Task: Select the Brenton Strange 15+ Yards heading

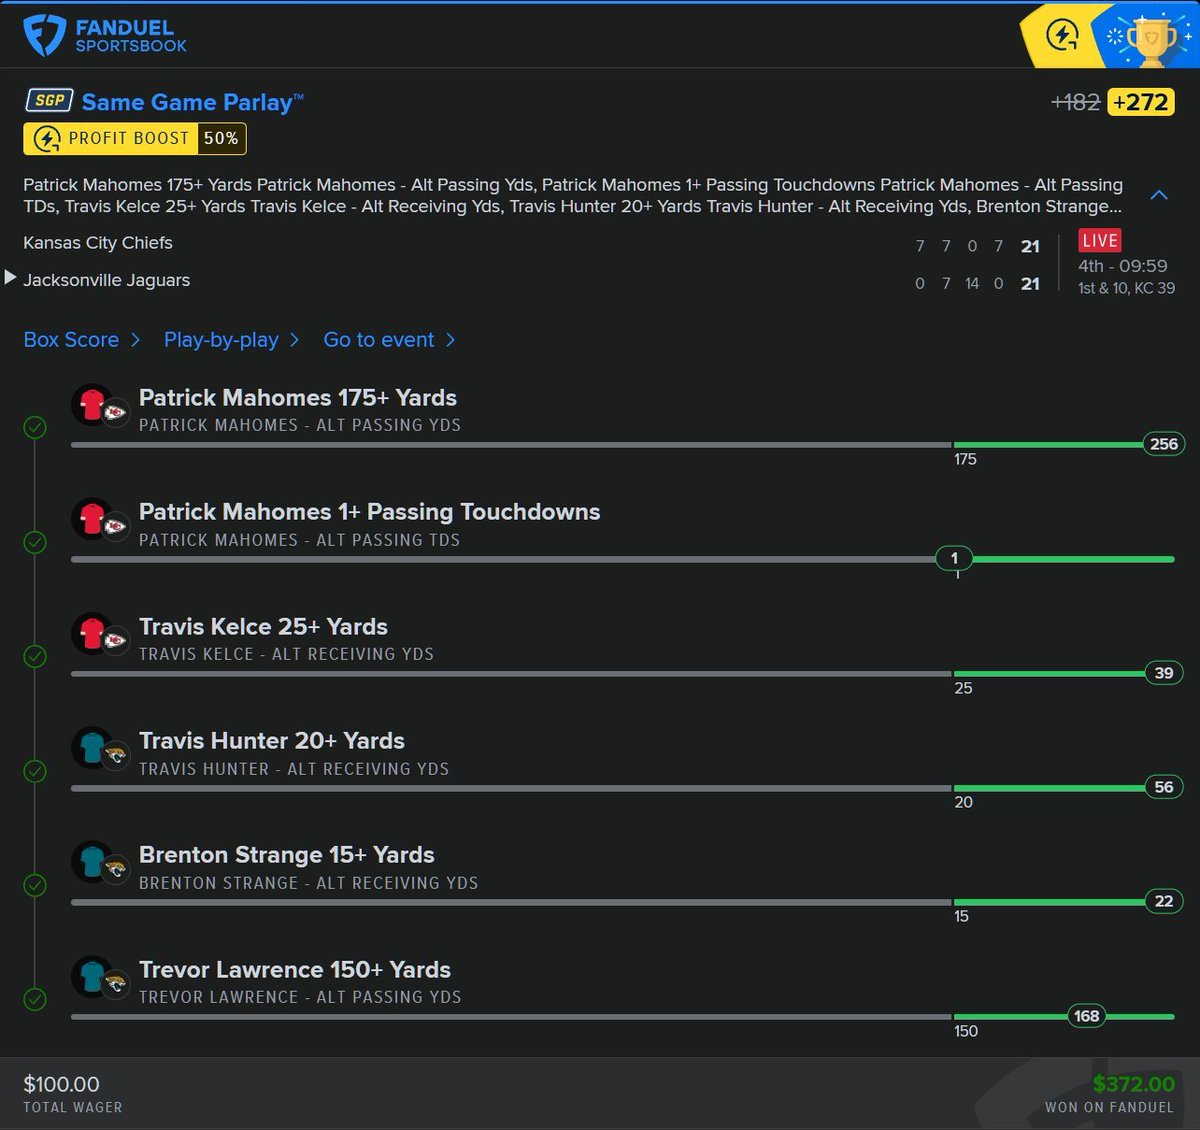Action: (x=287, y=855)
